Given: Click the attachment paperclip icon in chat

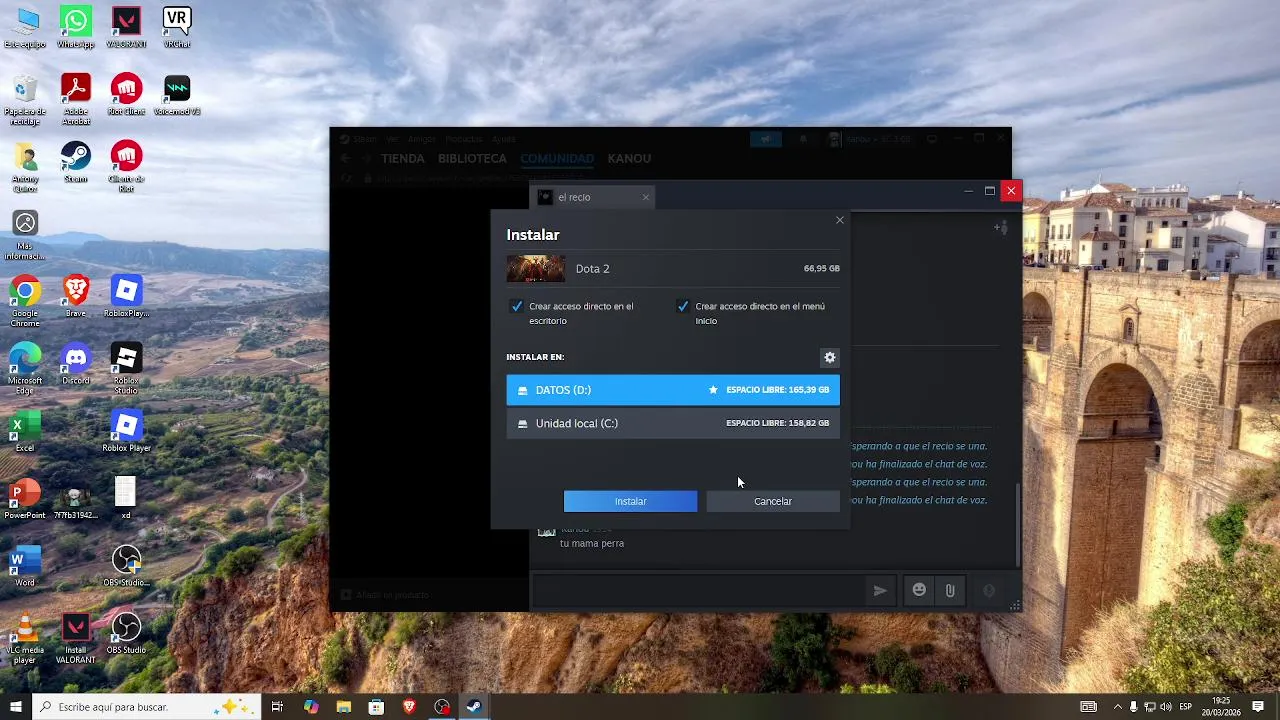Looking at the screenshot, I should [x=950, y=590].
